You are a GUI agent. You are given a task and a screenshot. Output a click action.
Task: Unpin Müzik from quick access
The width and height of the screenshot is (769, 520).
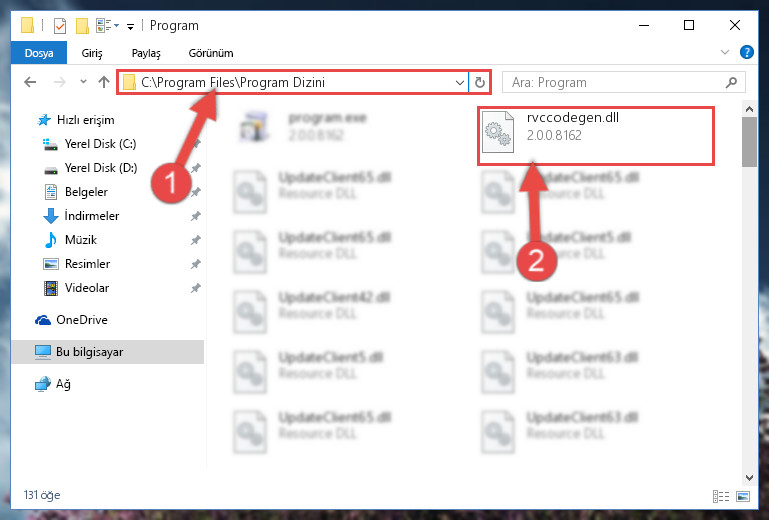[x=195, y=240]
